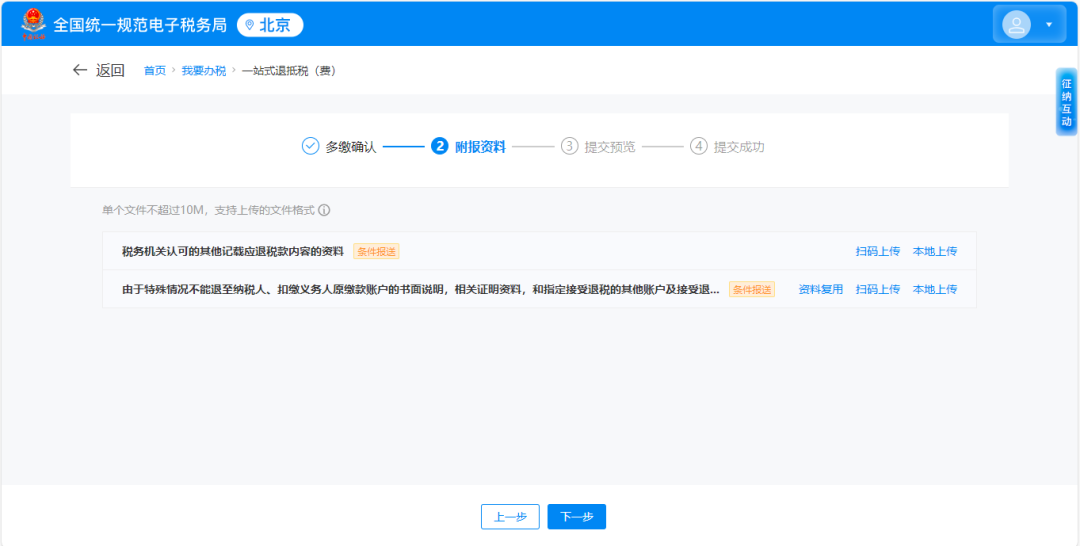Click 本地上传 in the 由于特殊情况 row
The image size is (1080, 546).
pos(935,289)
